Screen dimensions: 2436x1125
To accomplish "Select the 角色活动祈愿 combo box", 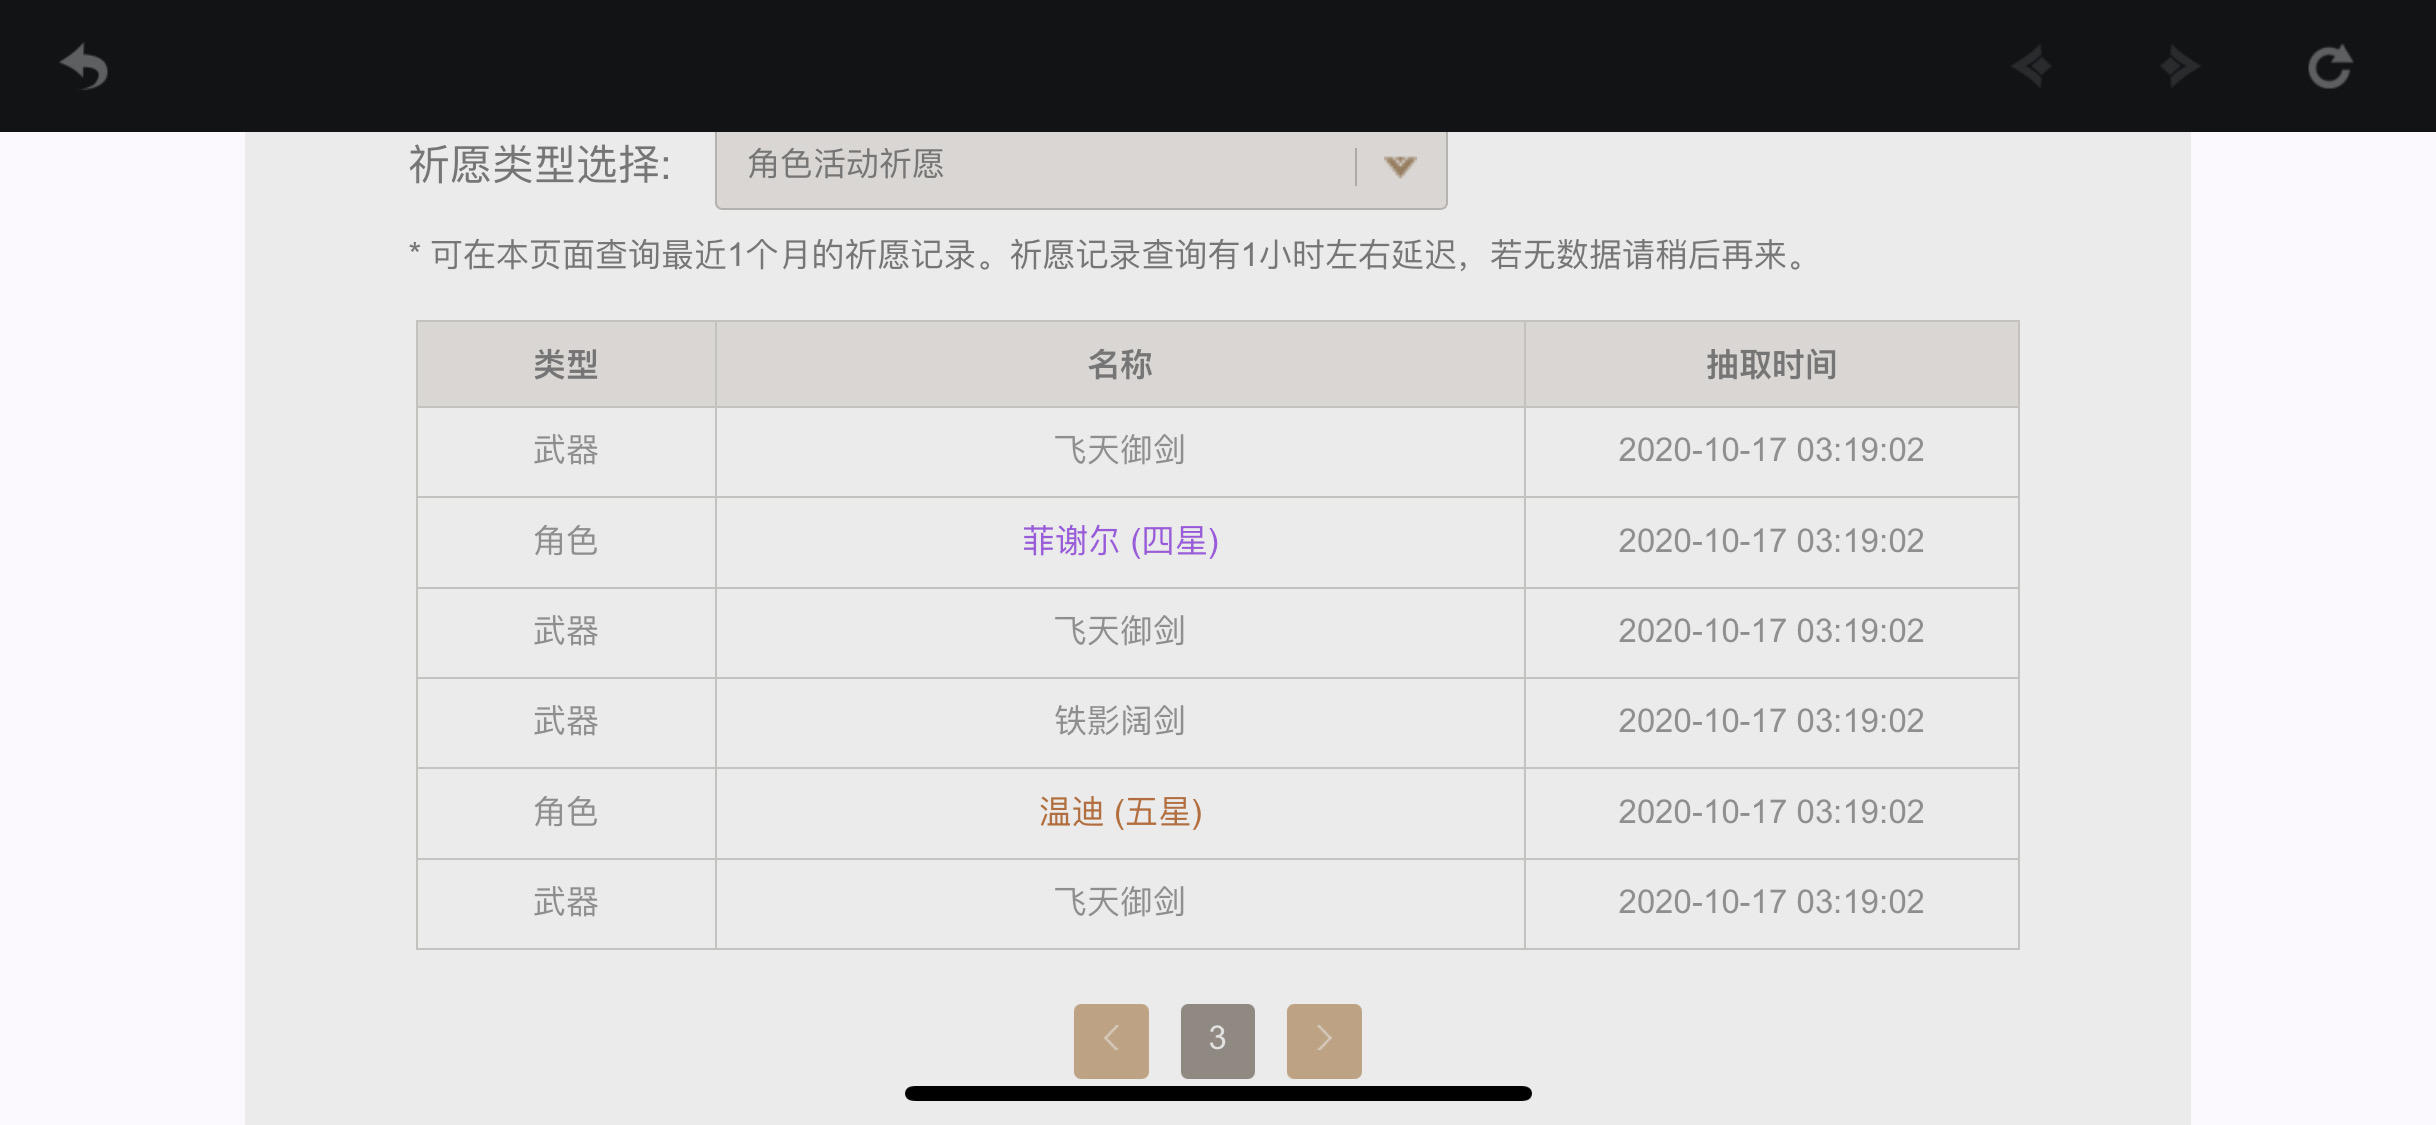I will [x=1040, y=166].
